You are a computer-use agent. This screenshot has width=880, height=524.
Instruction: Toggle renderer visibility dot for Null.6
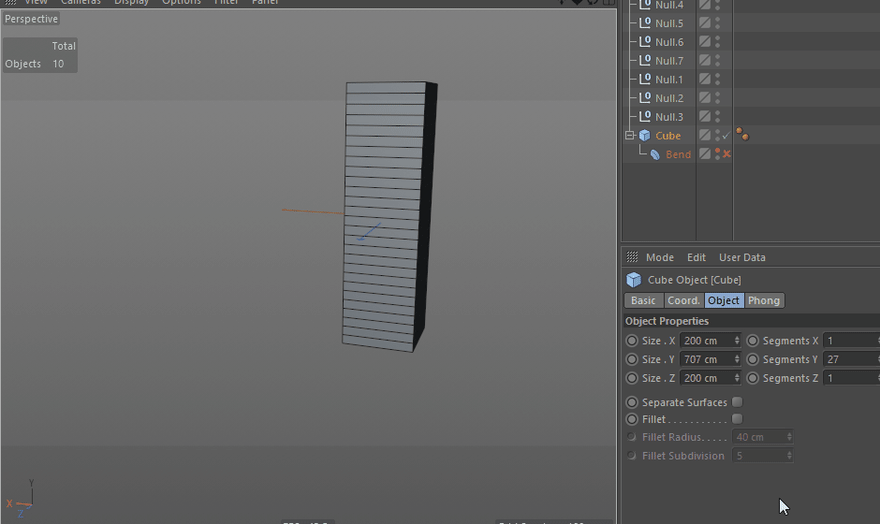tap(718, 45)
